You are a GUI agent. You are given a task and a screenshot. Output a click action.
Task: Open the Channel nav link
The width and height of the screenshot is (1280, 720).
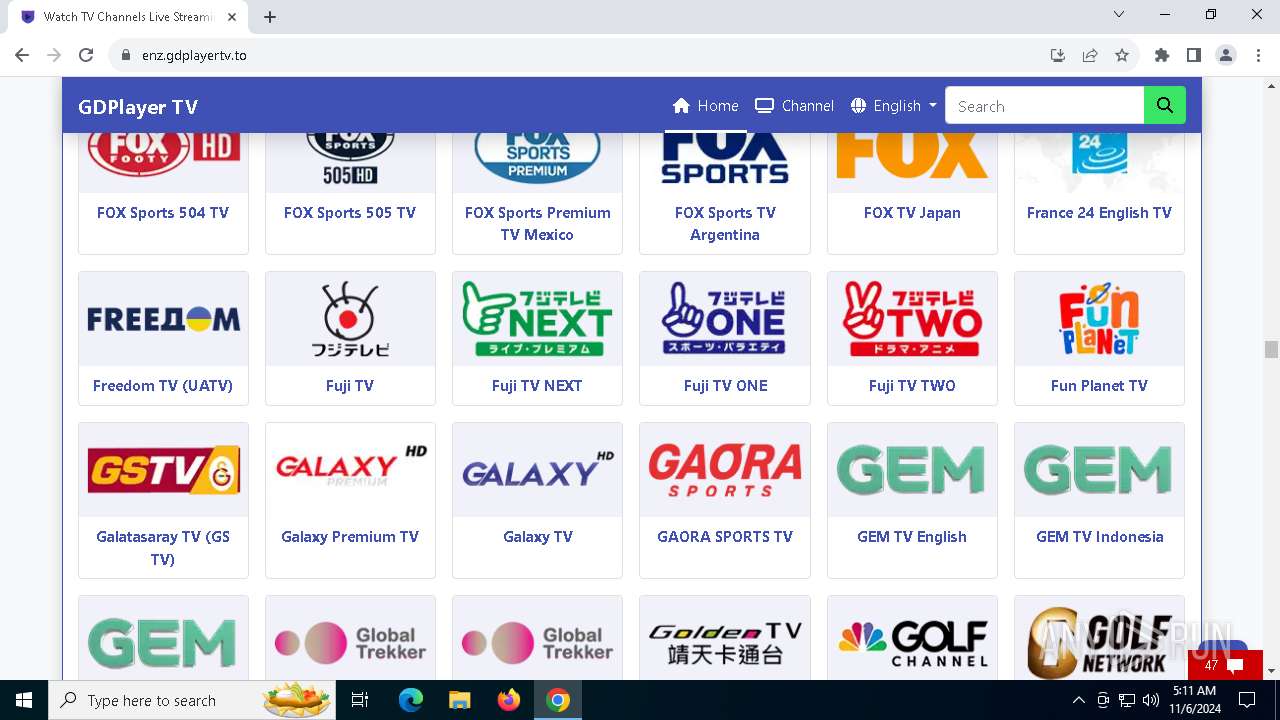(x=795, y=106)
